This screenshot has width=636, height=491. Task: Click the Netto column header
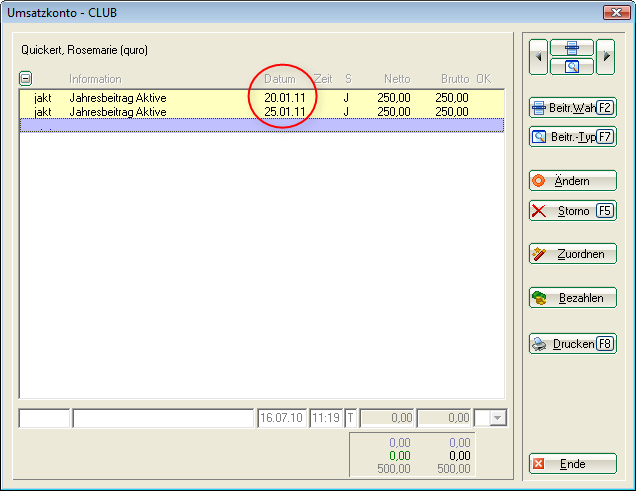[397, 79]
